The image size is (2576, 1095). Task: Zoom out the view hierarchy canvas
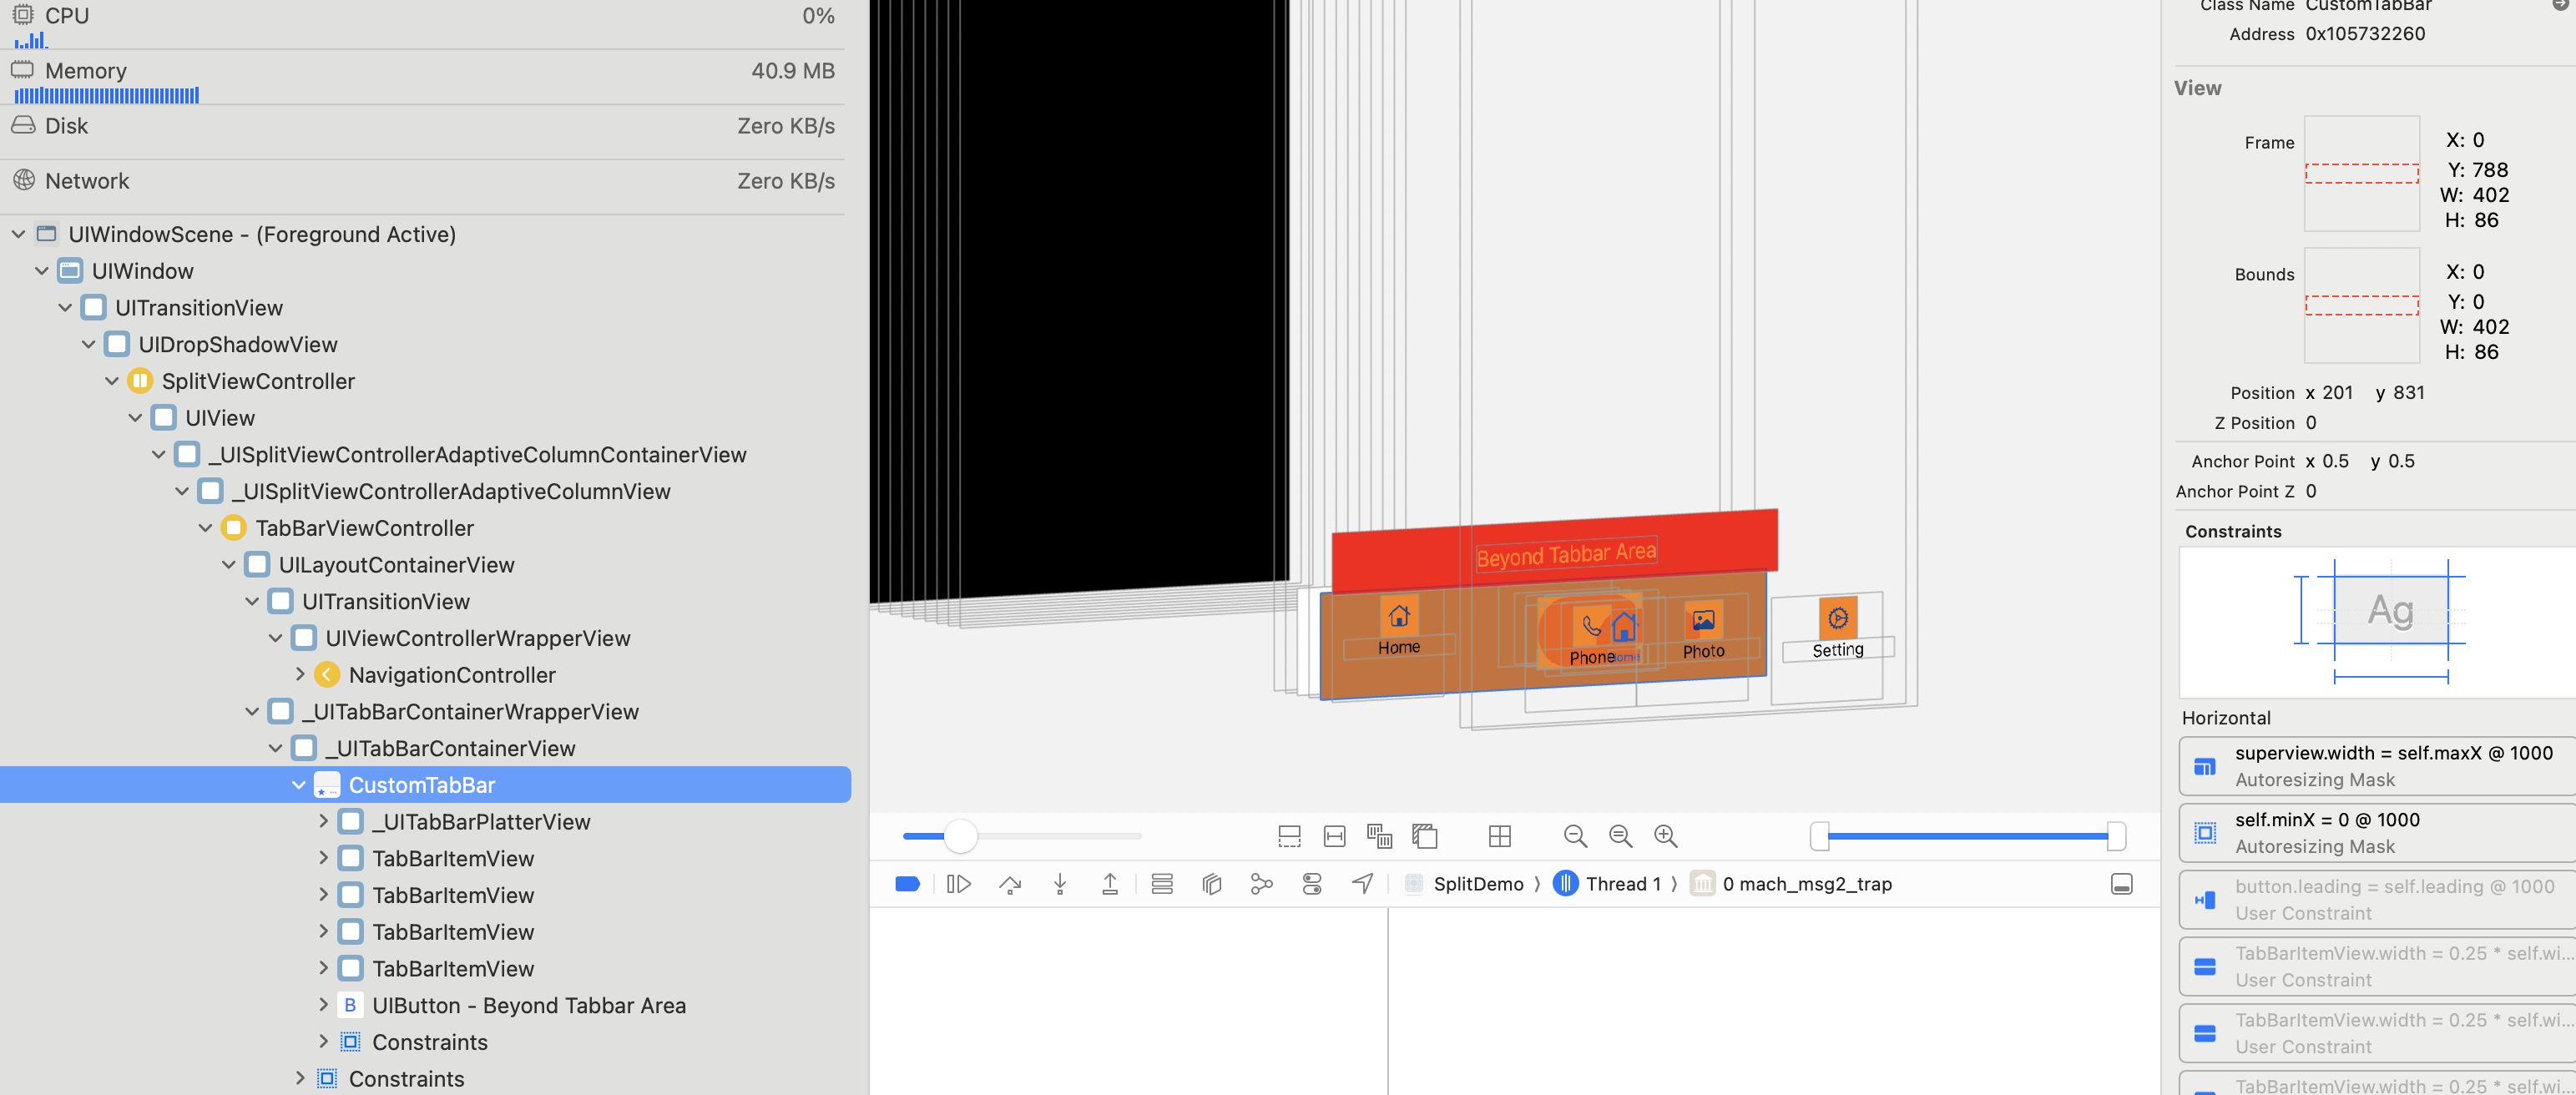tap(1575, 836)
